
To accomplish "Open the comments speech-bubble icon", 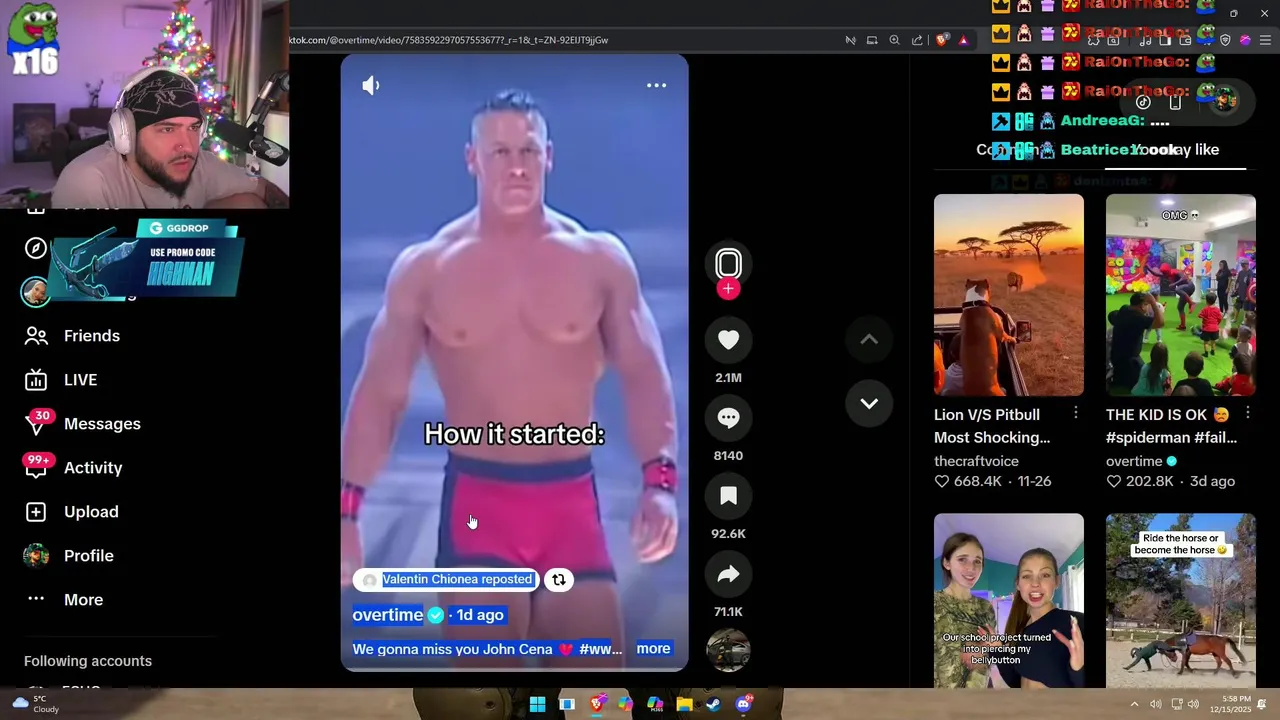I will (x=728, y=418).
